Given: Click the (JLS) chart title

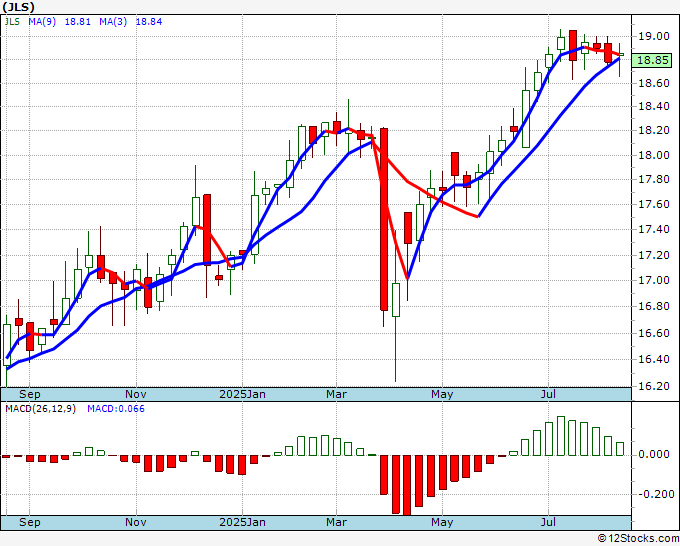Looking at the screenshot, I should point(18,7).
